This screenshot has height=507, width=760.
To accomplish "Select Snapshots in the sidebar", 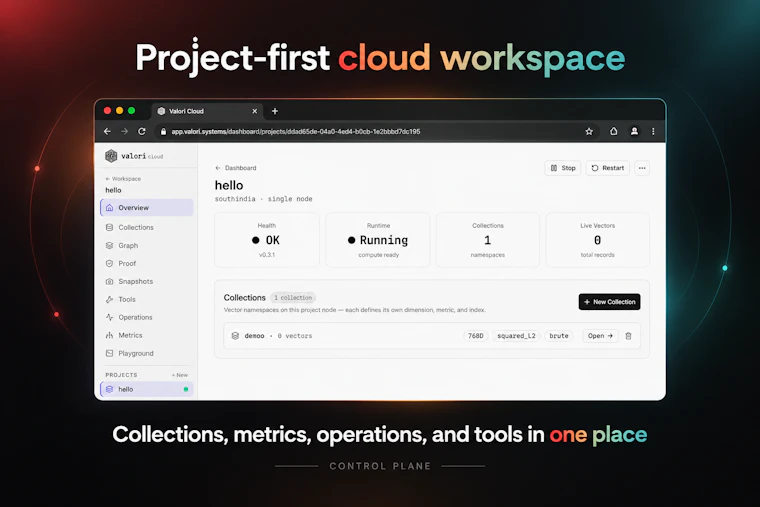I will coord(147,281).
